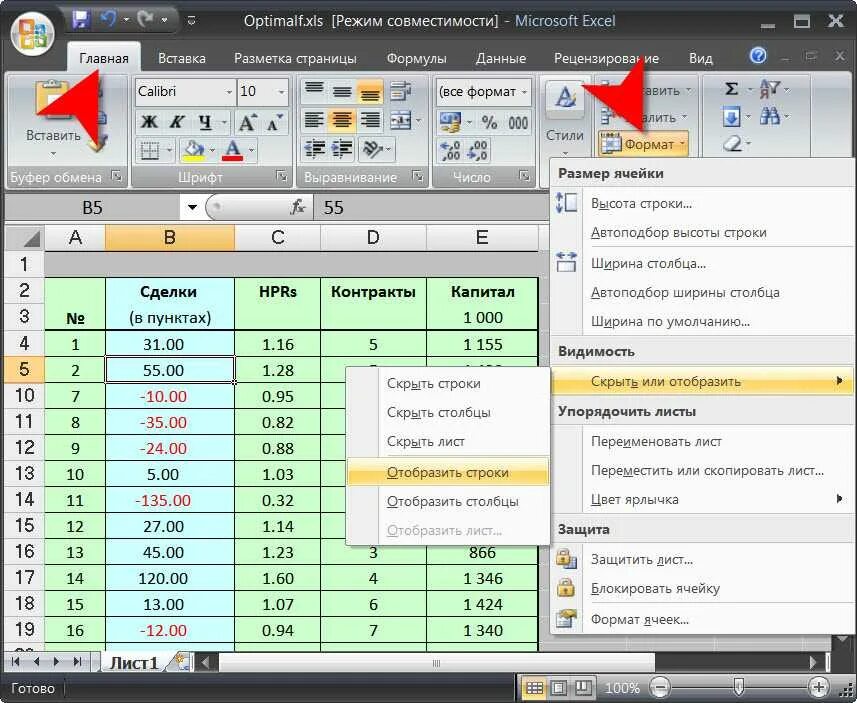Screen dimensions: 857x703
Task: Switch to the Данные tab
Action: 501,58
